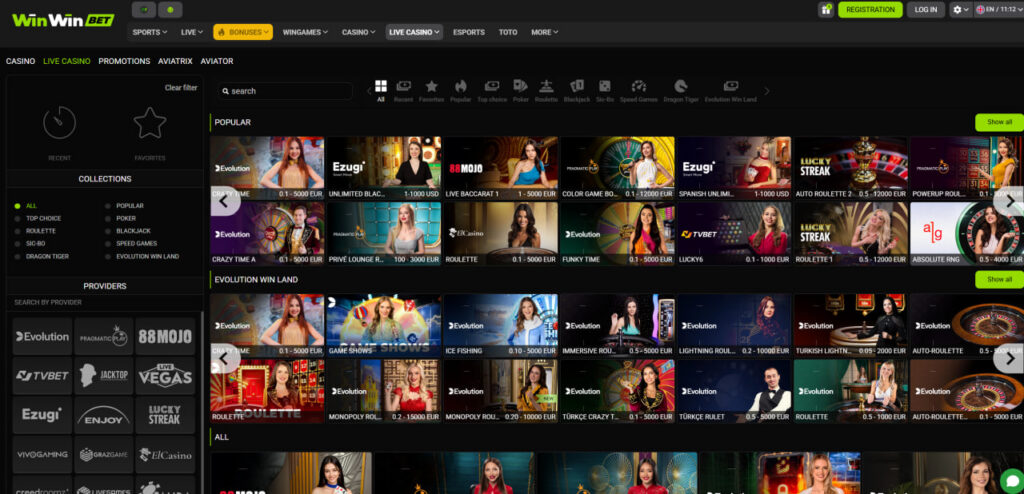The width and height of the screenshot is (1024, 494).
Task: Click the Search by provider field
Action: 104,303
